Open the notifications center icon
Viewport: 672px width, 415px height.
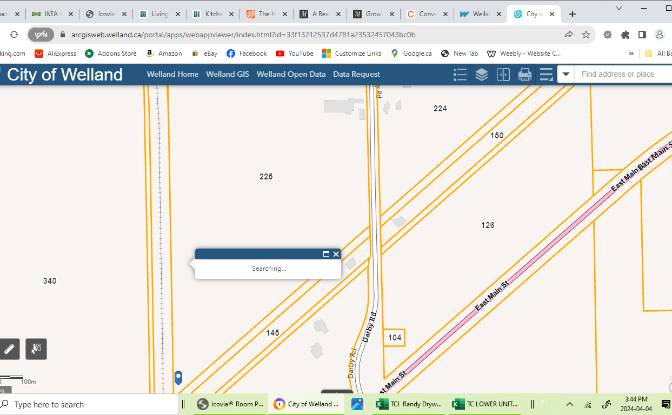pyautogui.click(x=666, y=404)
